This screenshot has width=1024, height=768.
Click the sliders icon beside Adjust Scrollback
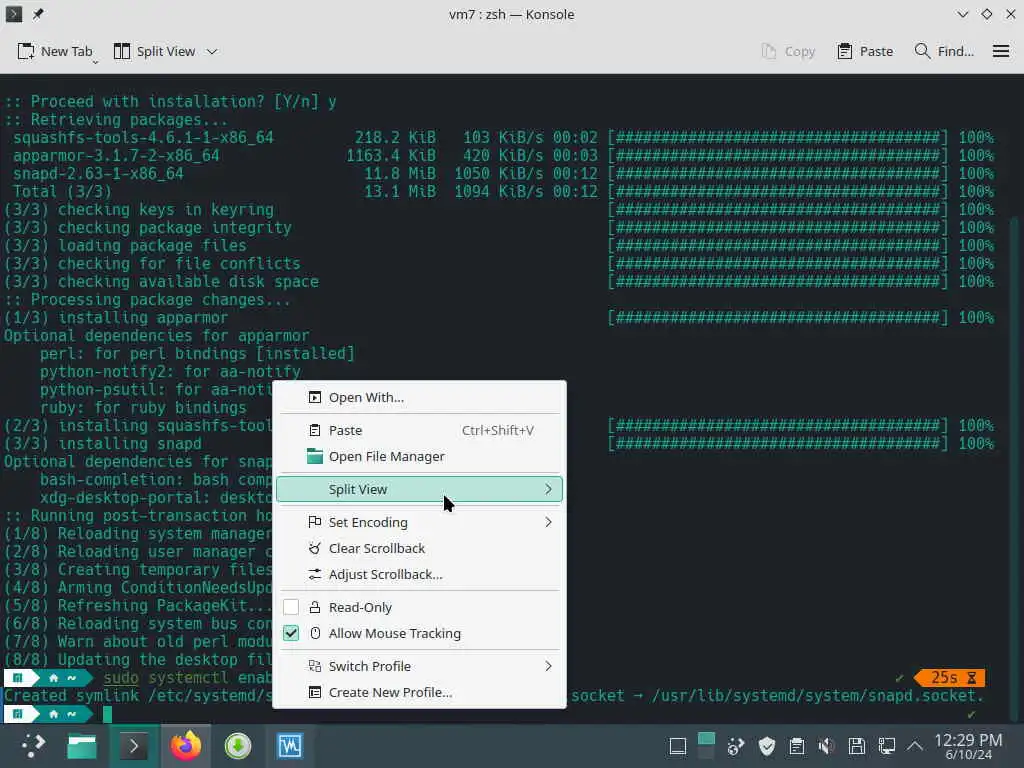315,574
